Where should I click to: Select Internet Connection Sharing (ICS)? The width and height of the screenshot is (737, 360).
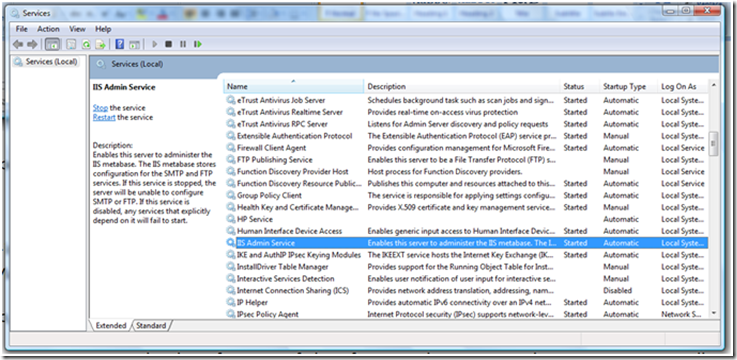pos(466,290)
